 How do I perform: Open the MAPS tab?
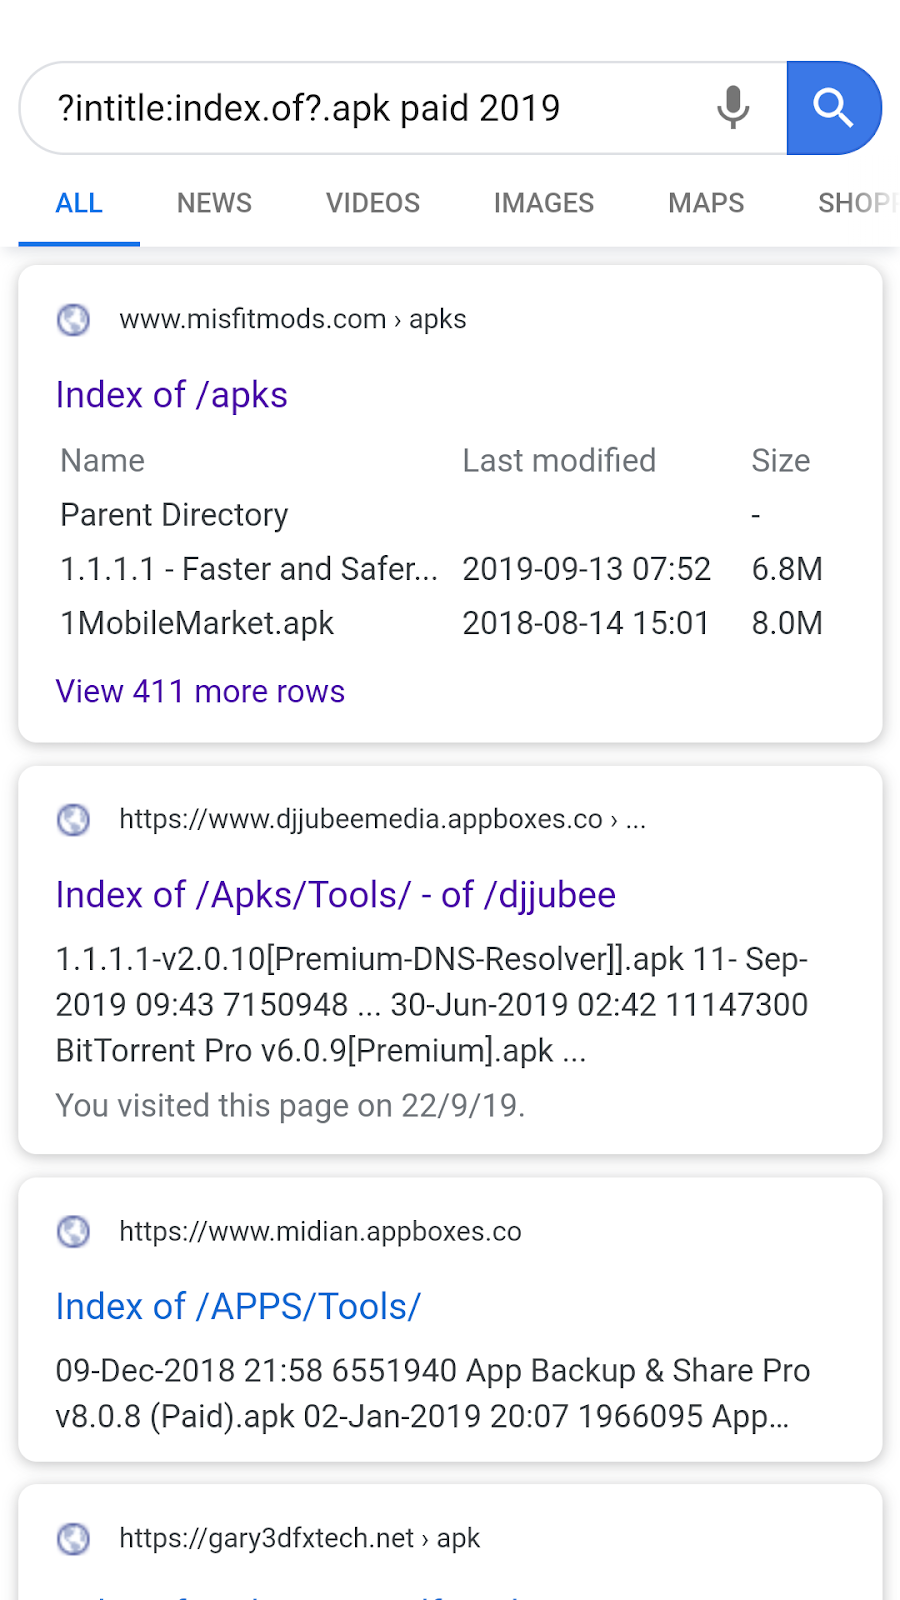[x=706, y=203]
